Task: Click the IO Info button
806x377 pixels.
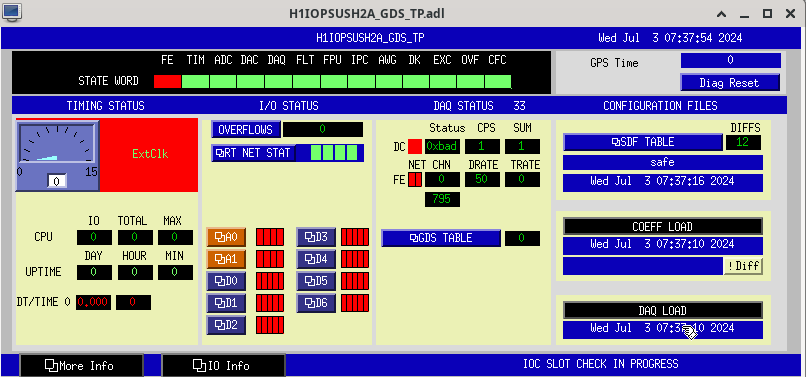Action: [x=224, y=366]
